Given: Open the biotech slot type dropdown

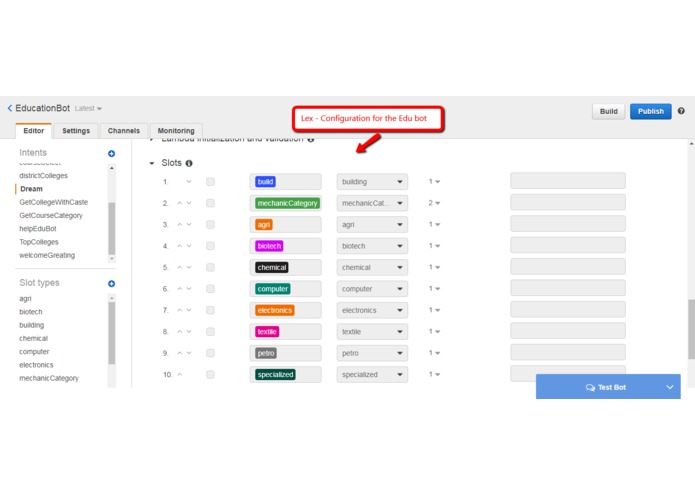Looking at the screenshot, I should (x=372, y=246).
